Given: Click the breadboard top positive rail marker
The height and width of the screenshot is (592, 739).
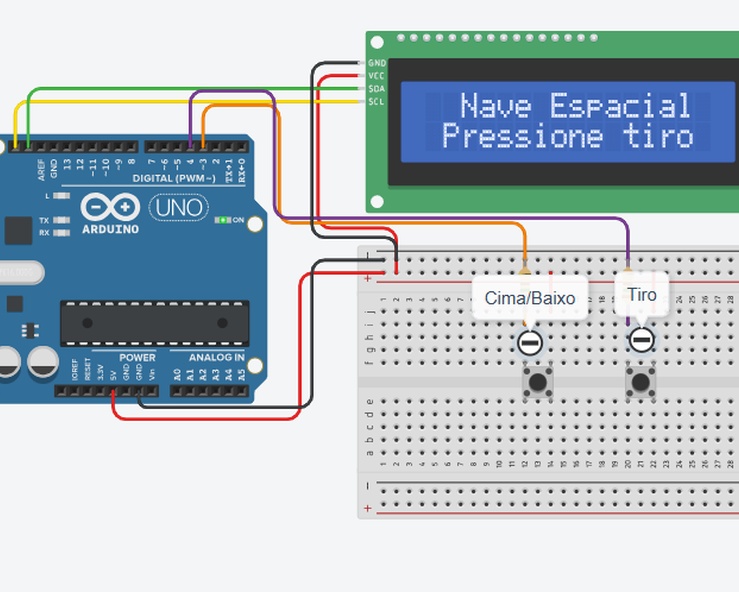Looking at the screenshot, I should [368, 278].
